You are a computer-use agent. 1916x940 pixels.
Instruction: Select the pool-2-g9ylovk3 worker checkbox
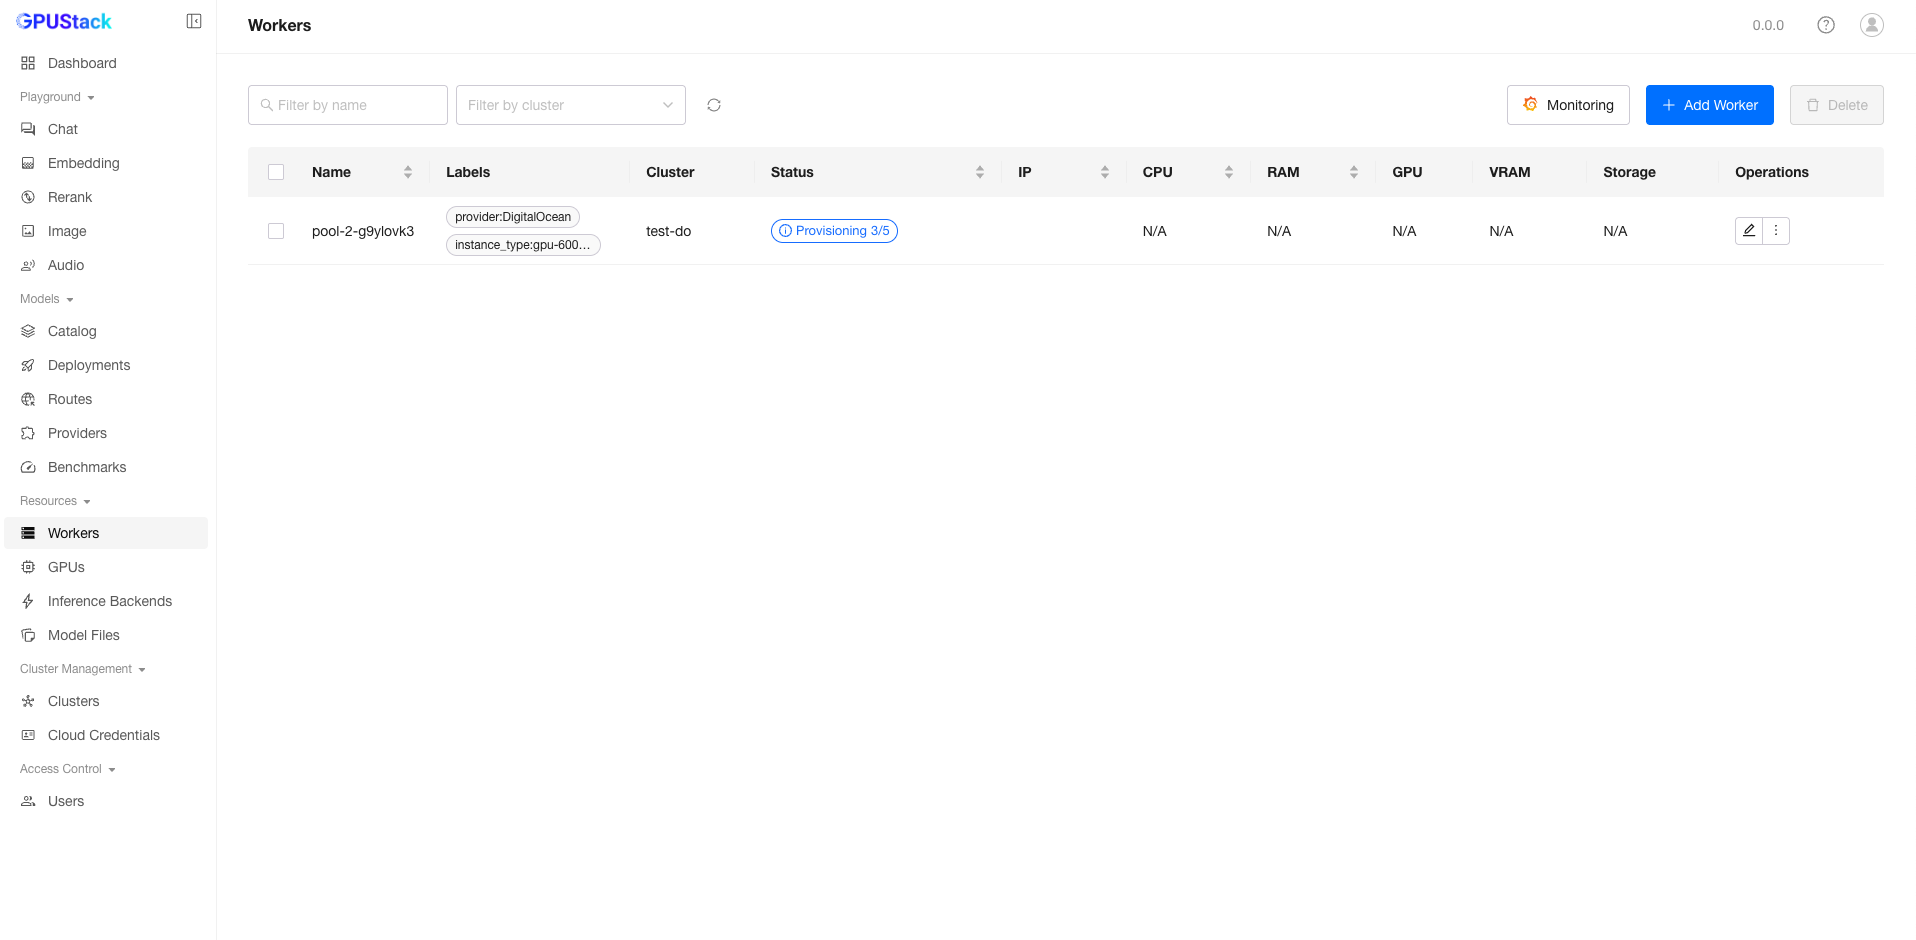pos(276,231)
